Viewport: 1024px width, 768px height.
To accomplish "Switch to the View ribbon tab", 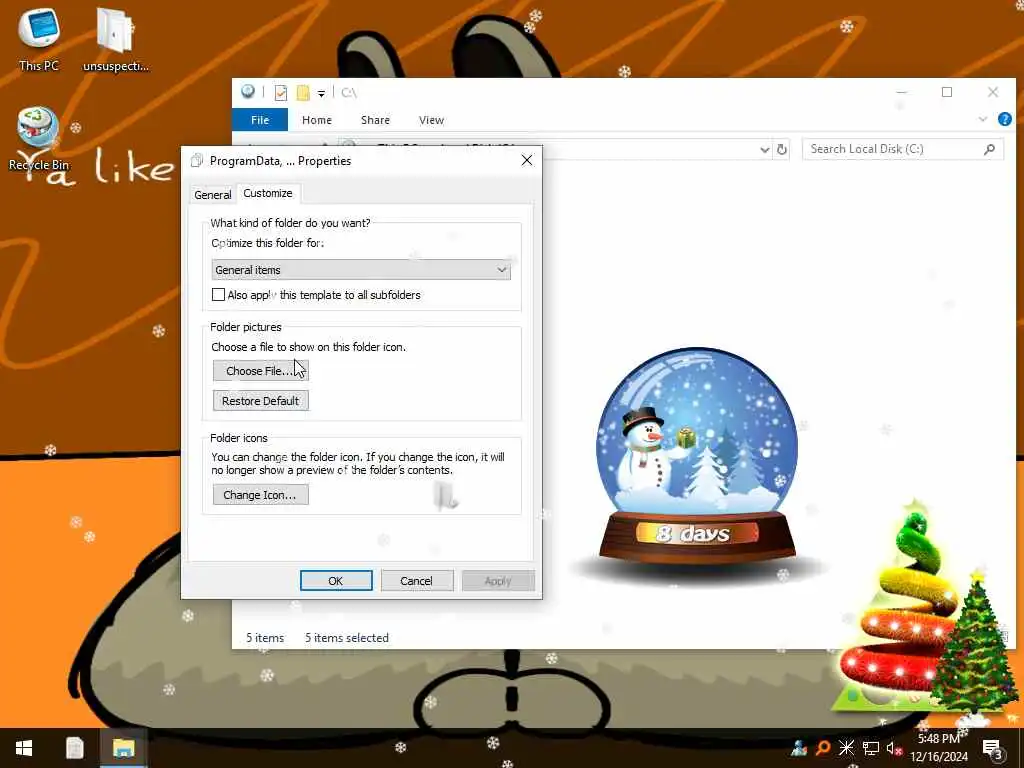I will (x=431, y=120).
